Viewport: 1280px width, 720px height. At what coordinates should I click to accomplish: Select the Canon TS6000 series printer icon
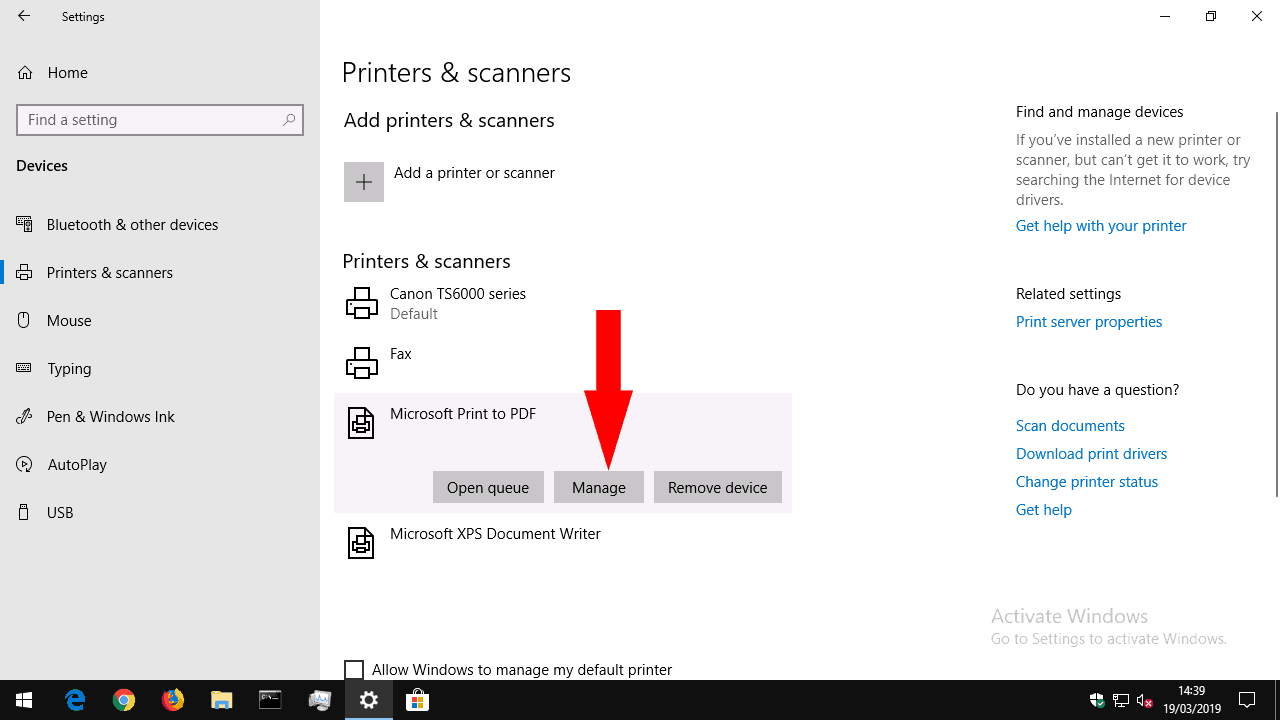(362, 303)
